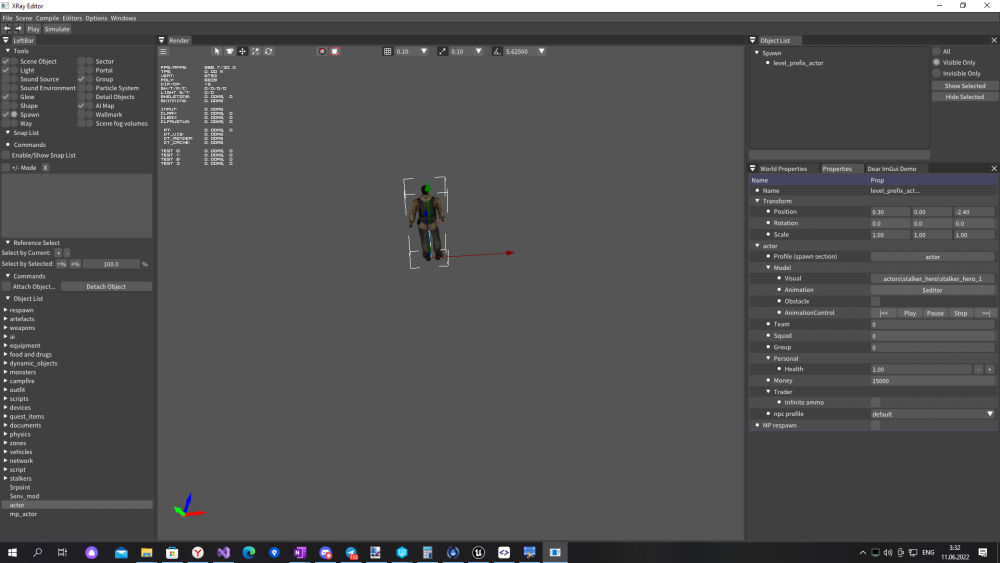This screenshot has height=563, width=1000.
Task: Click the Show Selected button
Action: point(964,85)
